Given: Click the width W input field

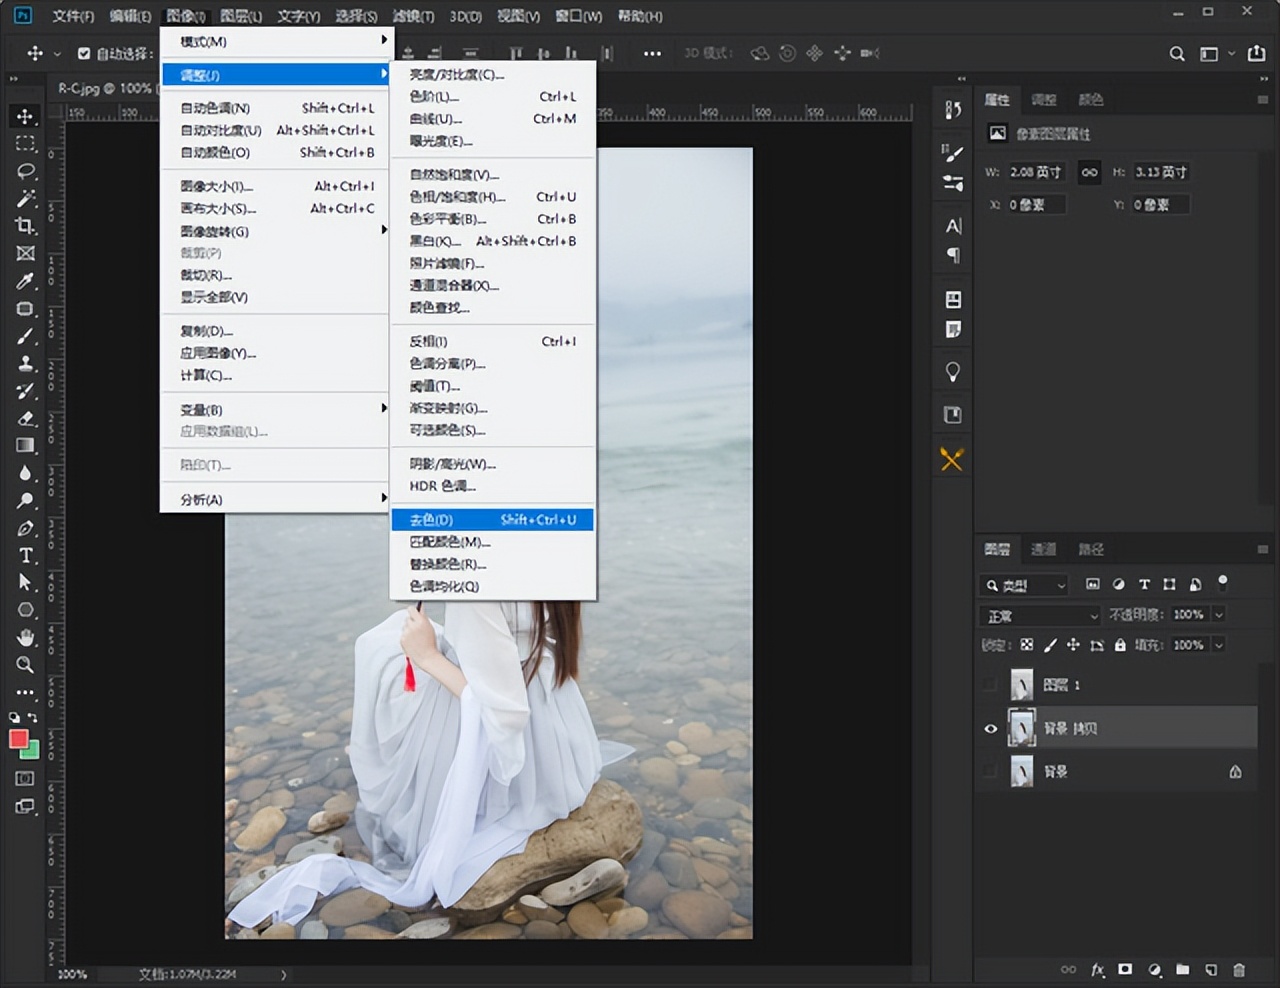Looking at the screenshot, I should (1035, 172).
